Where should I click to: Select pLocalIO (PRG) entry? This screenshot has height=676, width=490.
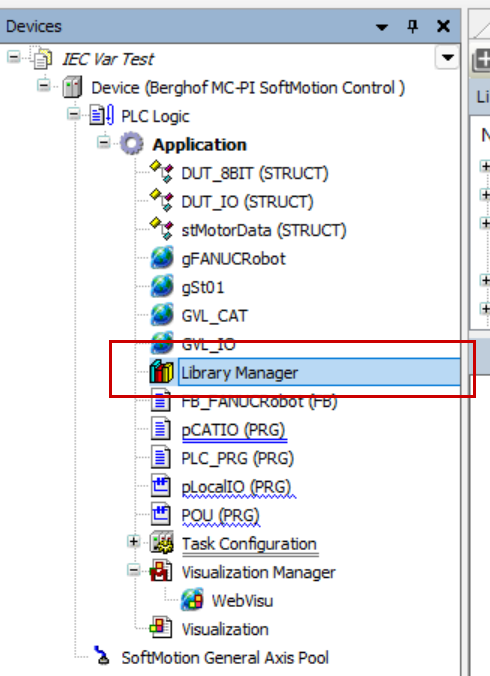236,487
